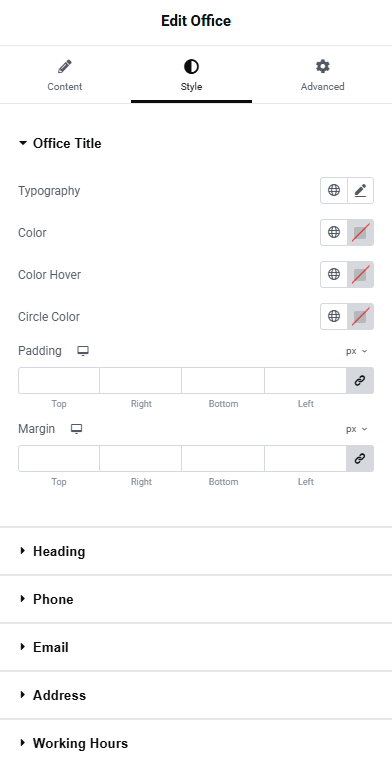Toggle the Padding link values icon
The image size is (392, 771).
pos(360,381)
